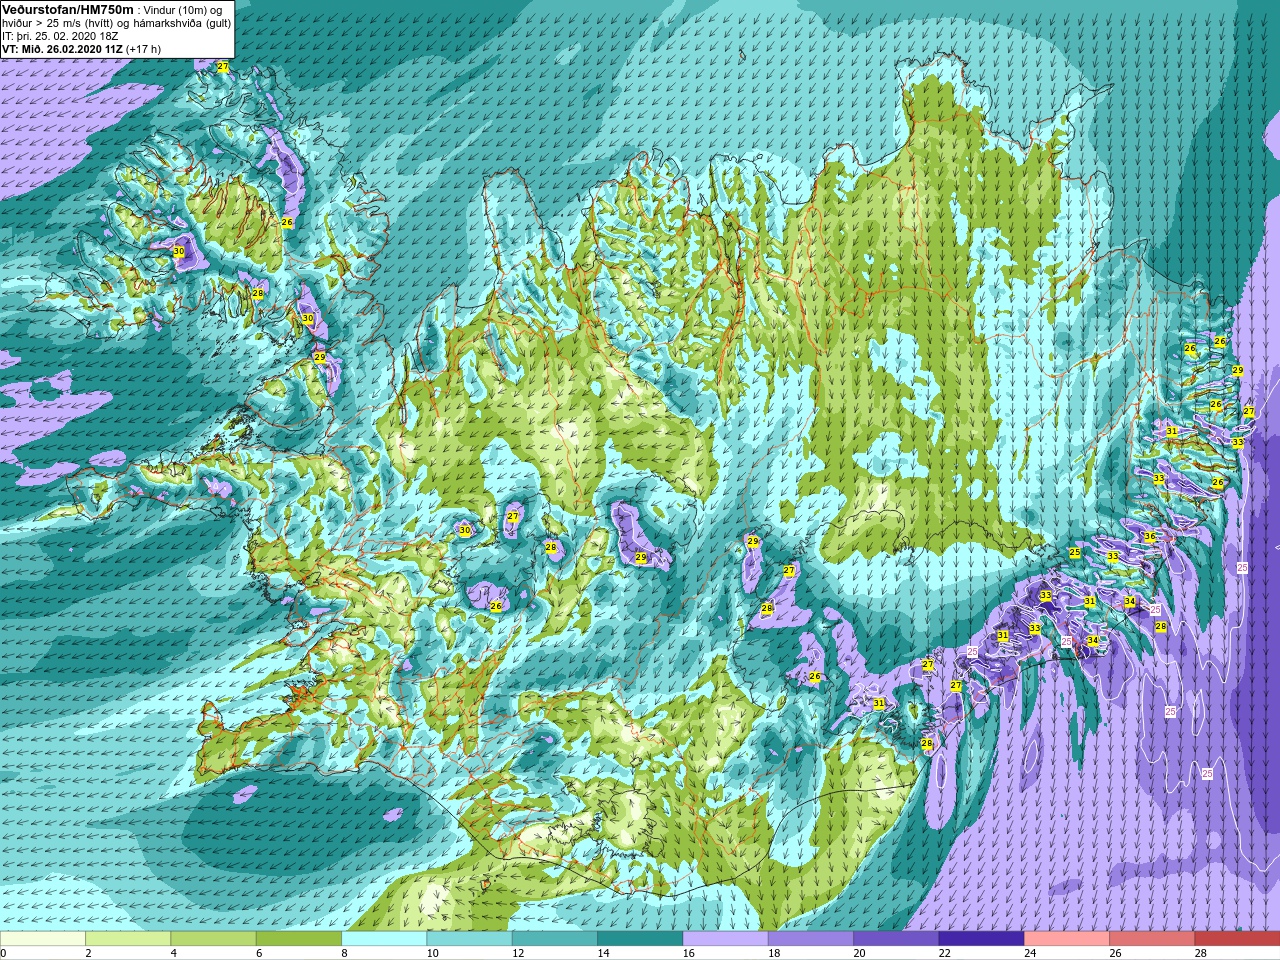Click the yellow '25' gust label on the map

pos(1075,552)
